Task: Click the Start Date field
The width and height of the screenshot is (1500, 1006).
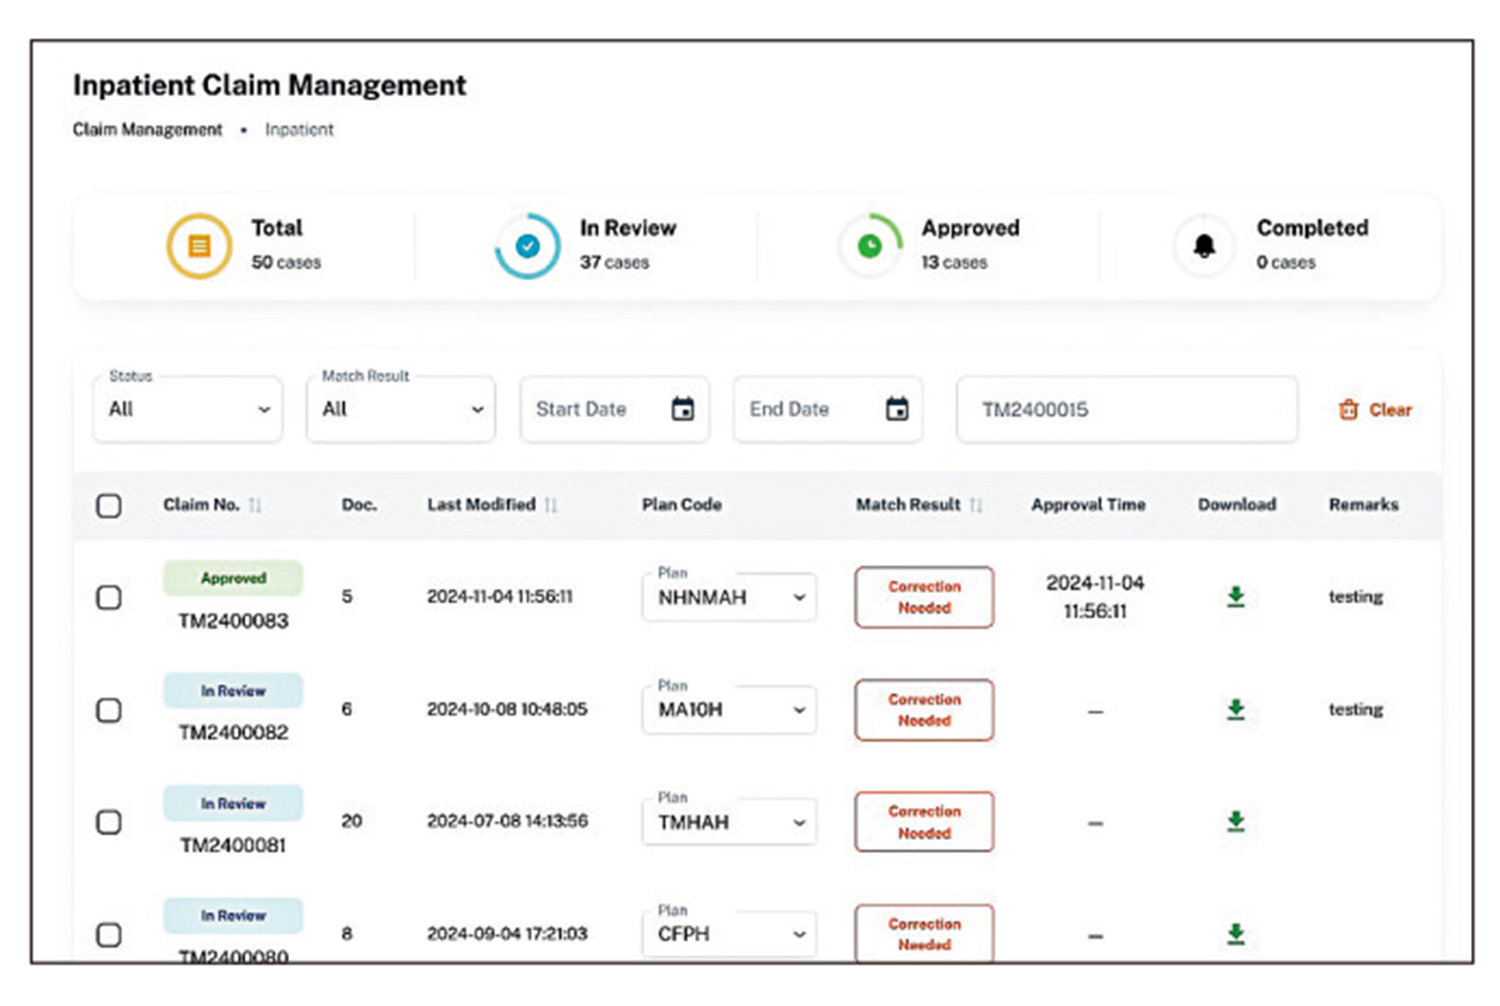Action: tap(614, 408)
